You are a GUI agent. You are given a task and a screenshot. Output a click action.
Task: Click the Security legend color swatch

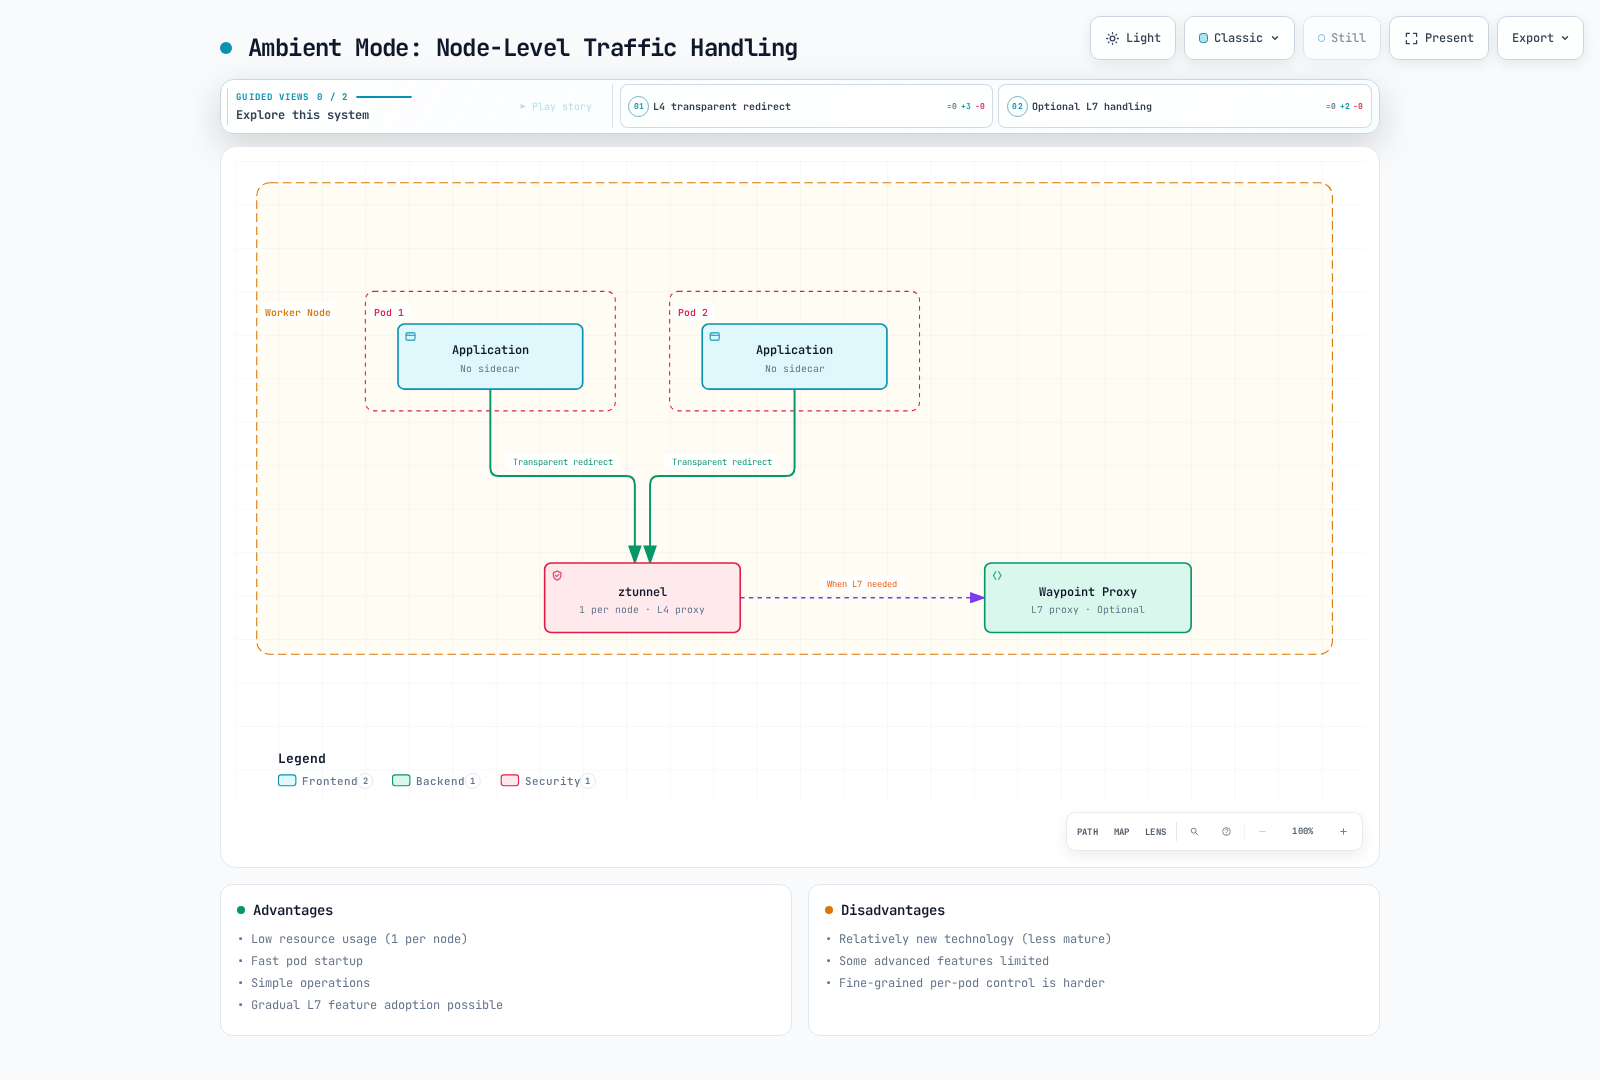point(510,781)
